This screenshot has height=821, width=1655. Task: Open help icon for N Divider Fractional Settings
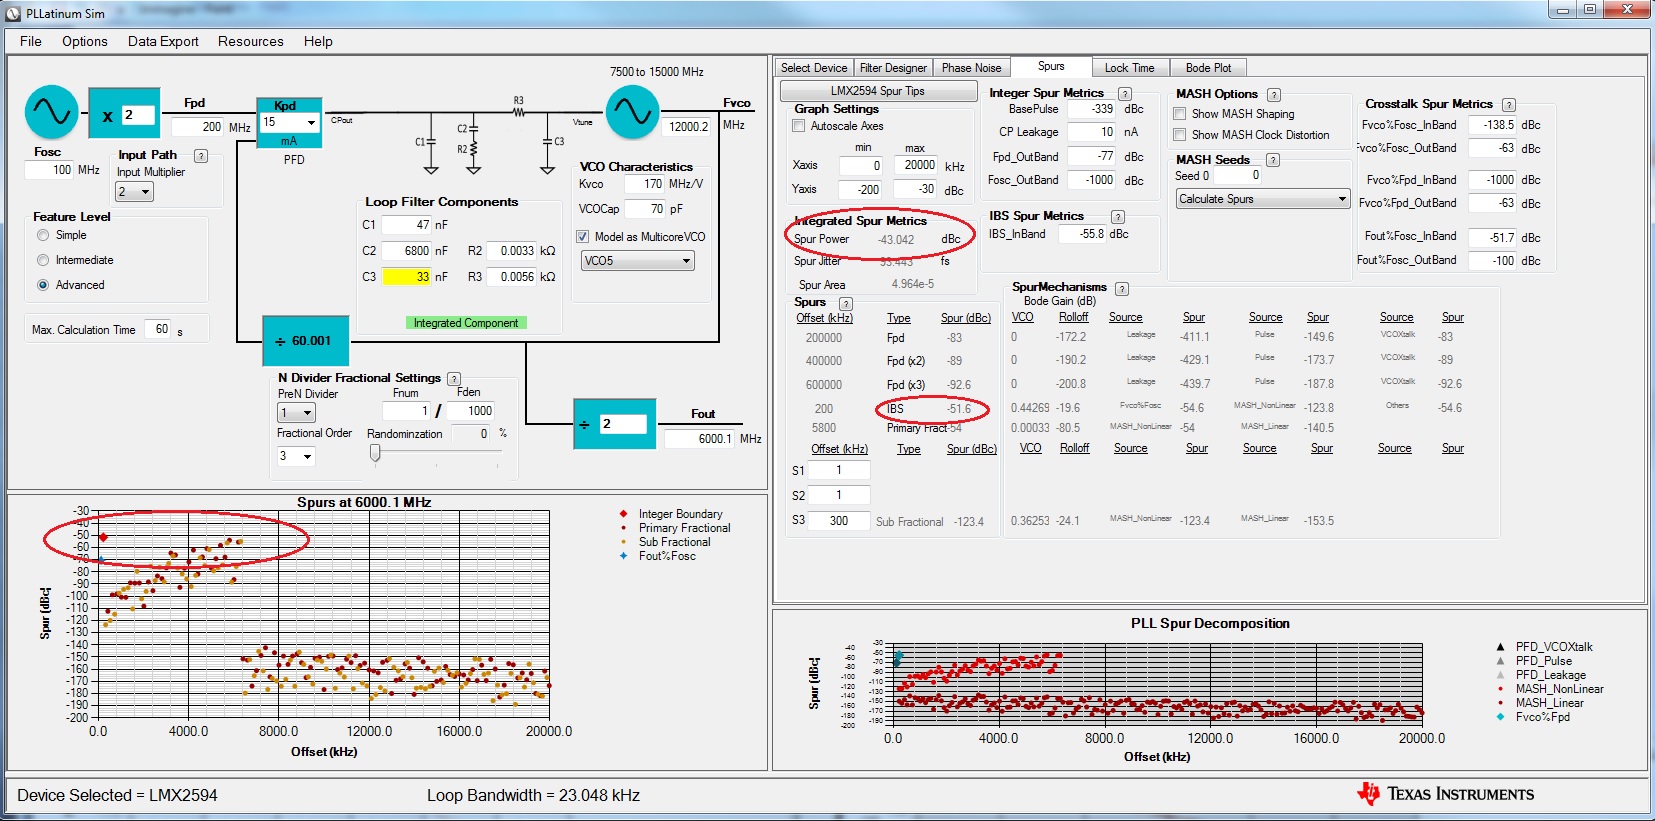point(454,379)
